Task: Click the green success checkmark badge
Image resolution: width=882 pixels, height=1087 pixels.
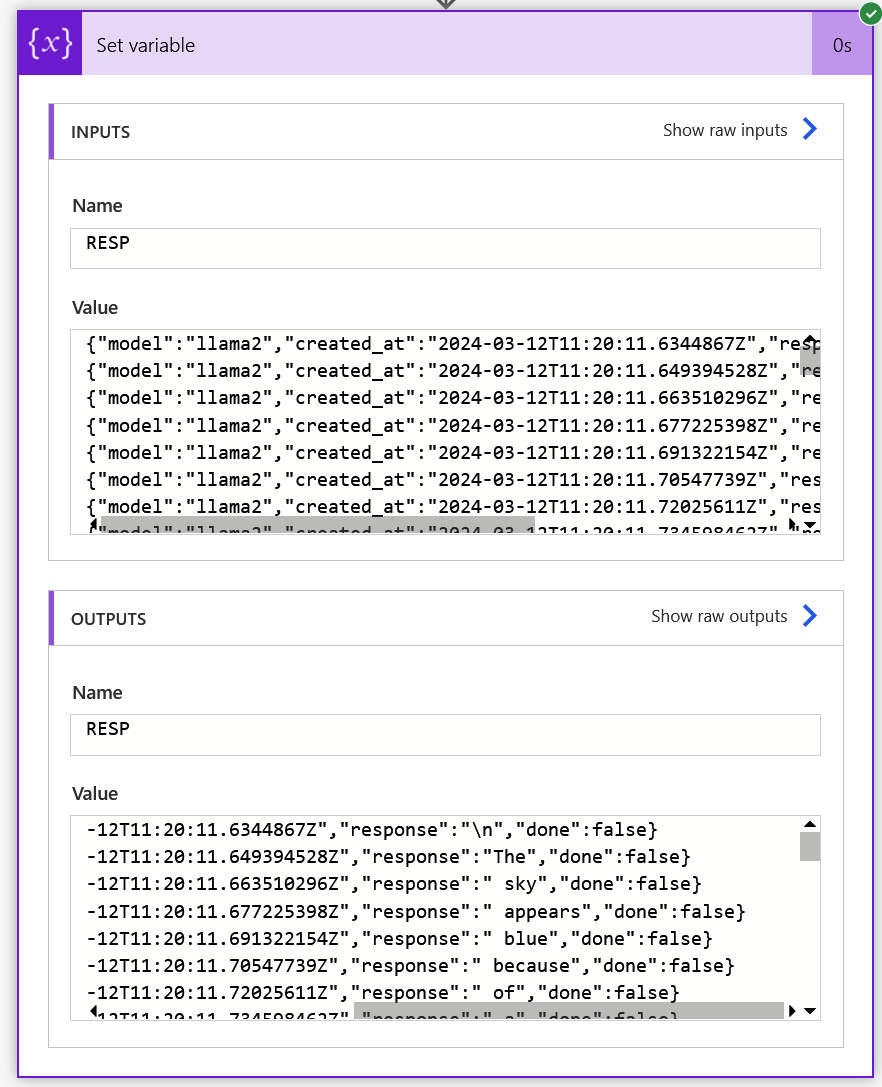Action: tap(870, 13)
